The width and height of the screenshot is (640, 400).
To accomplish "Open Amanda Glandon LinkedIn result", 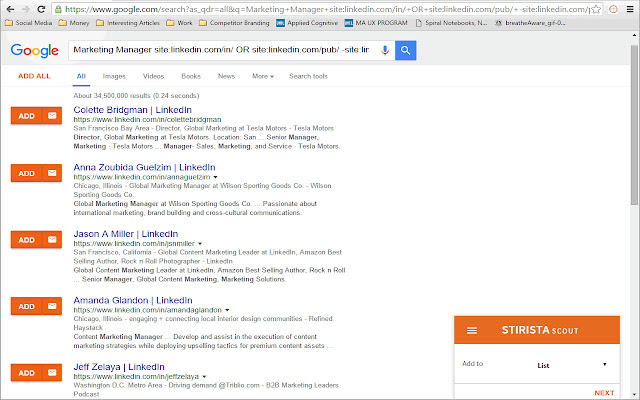I will [x=133, y=300].
